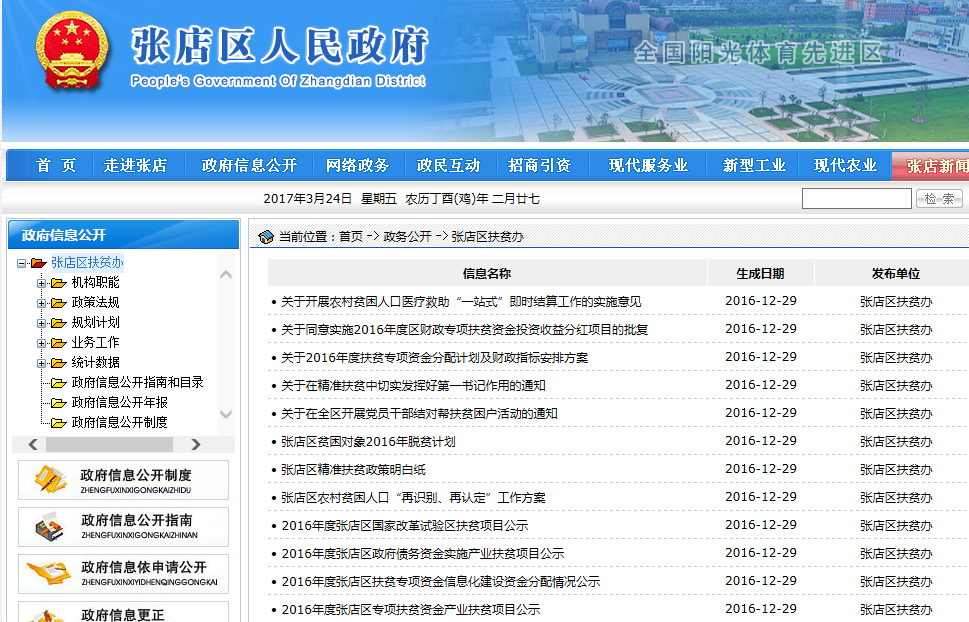Collapse the 张店区扶贫办 tree node
The width and height of the screenshot is (969, 622).
[x=21, y=263]
